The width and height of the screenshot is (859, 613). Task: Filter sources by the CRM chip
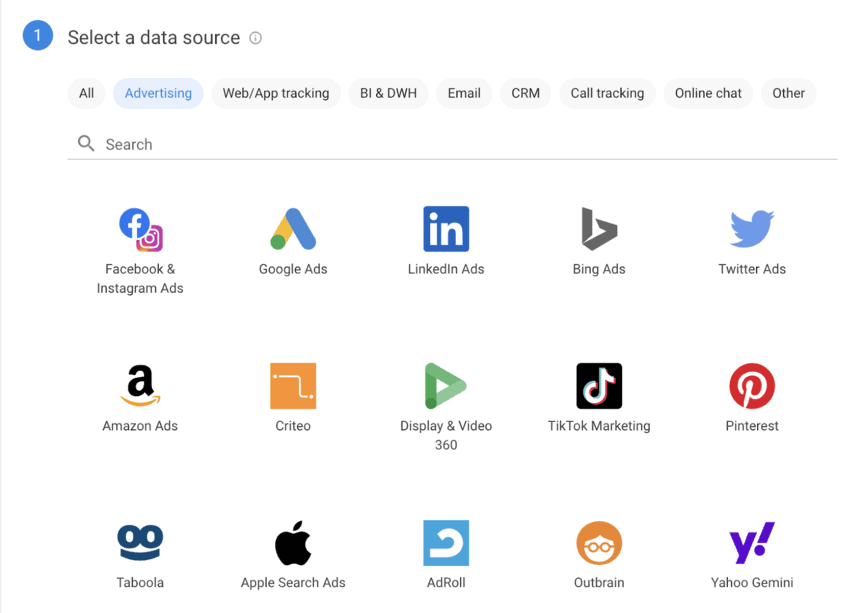(x=525, y=93)
